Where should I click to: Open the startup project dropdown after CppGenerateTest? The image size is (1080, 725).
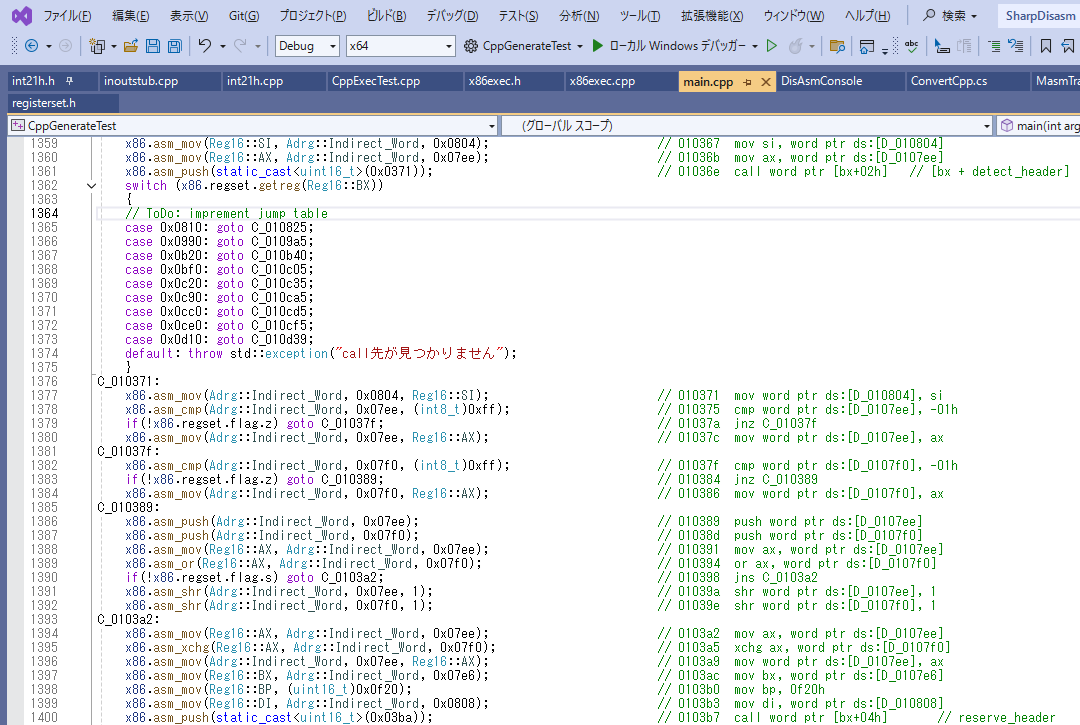click(x=580, y=47)
